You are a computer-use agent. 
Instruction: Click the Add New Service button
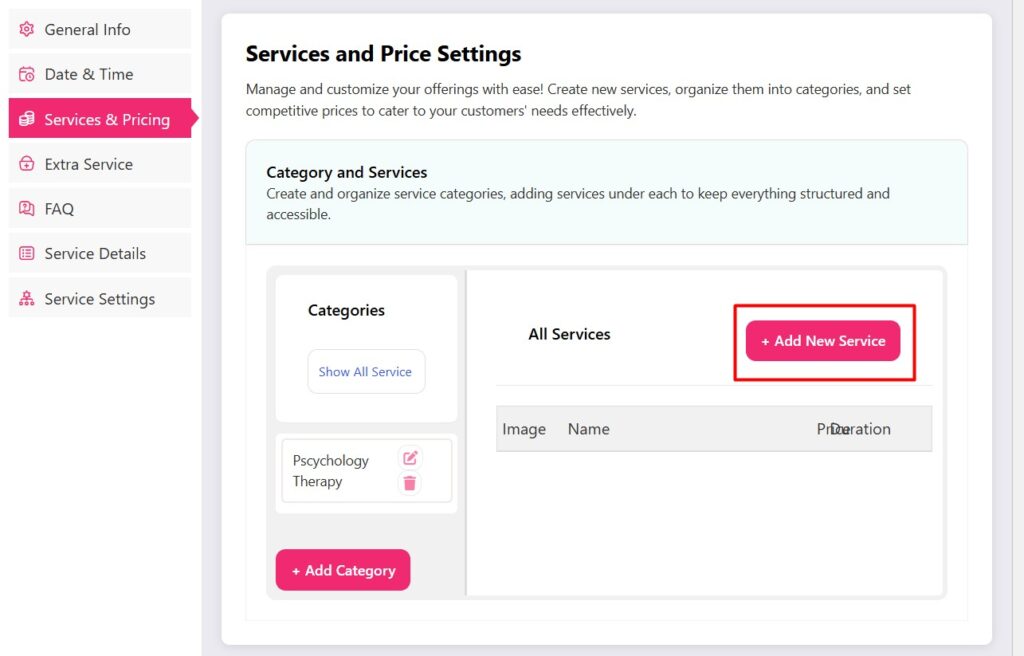coord(823,340)
